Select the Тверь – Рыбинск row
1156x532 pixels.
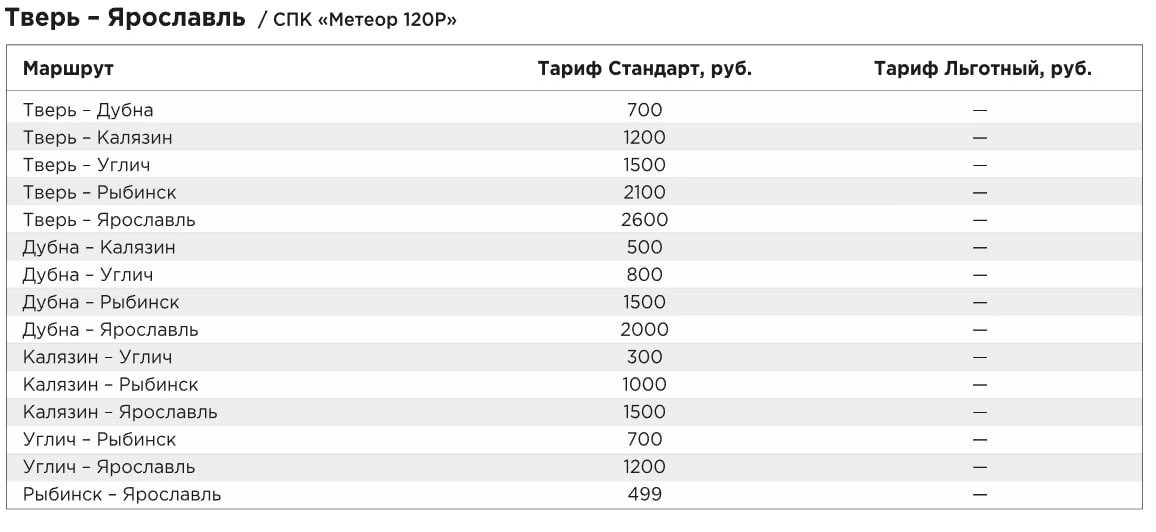tap(575, 192)
